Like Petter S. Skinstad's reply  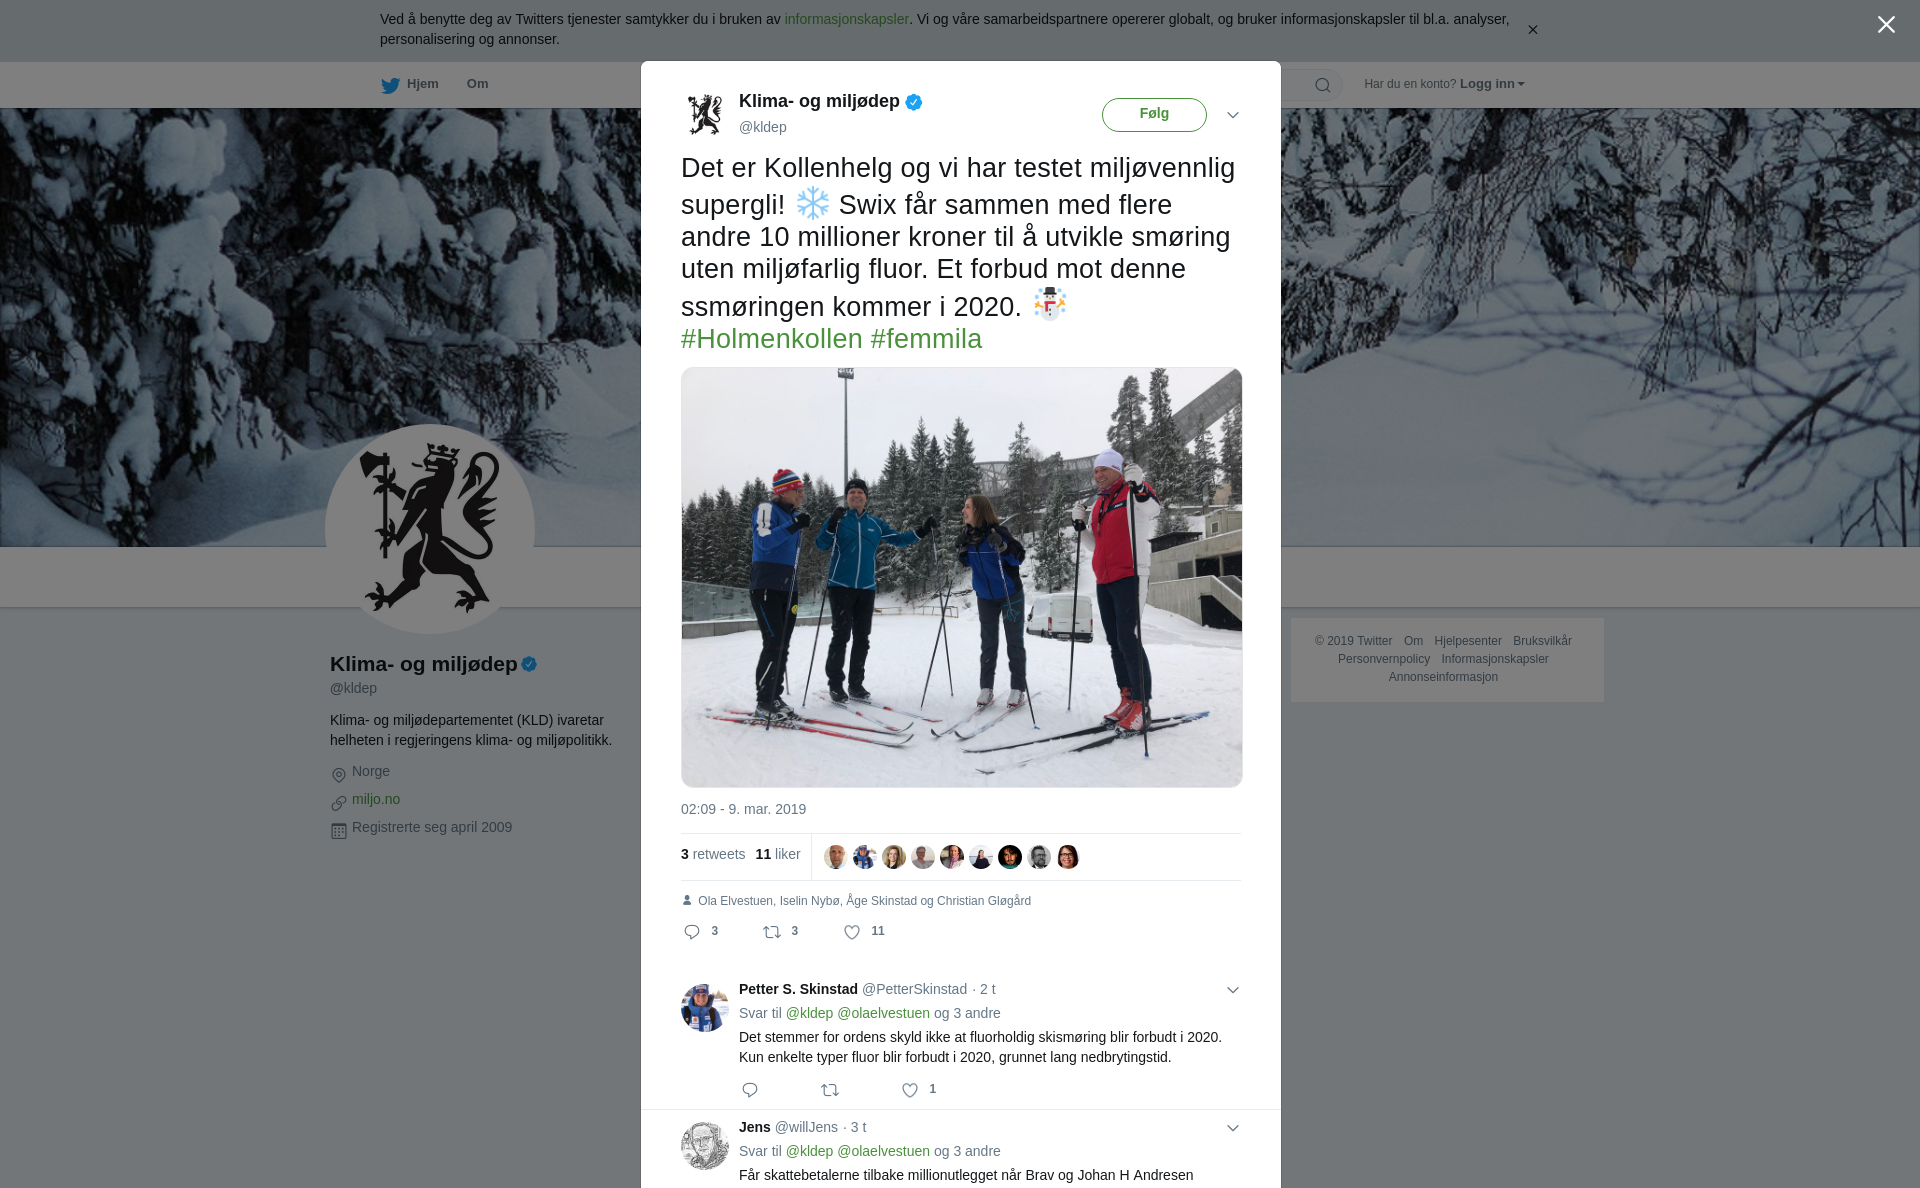(910, 1090)
